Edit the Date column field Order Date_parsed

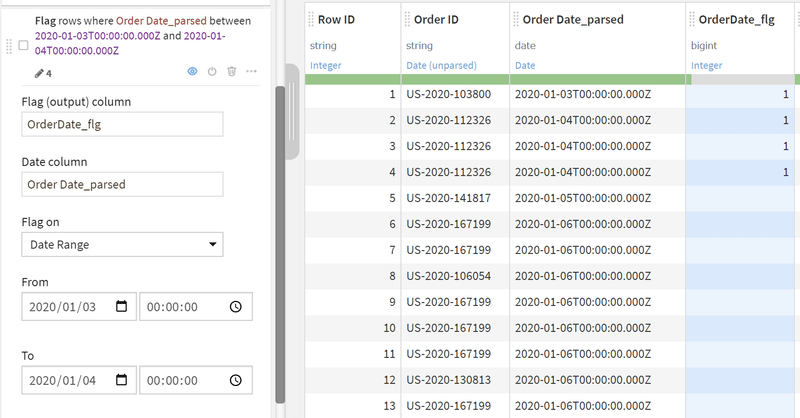[122, 184]
